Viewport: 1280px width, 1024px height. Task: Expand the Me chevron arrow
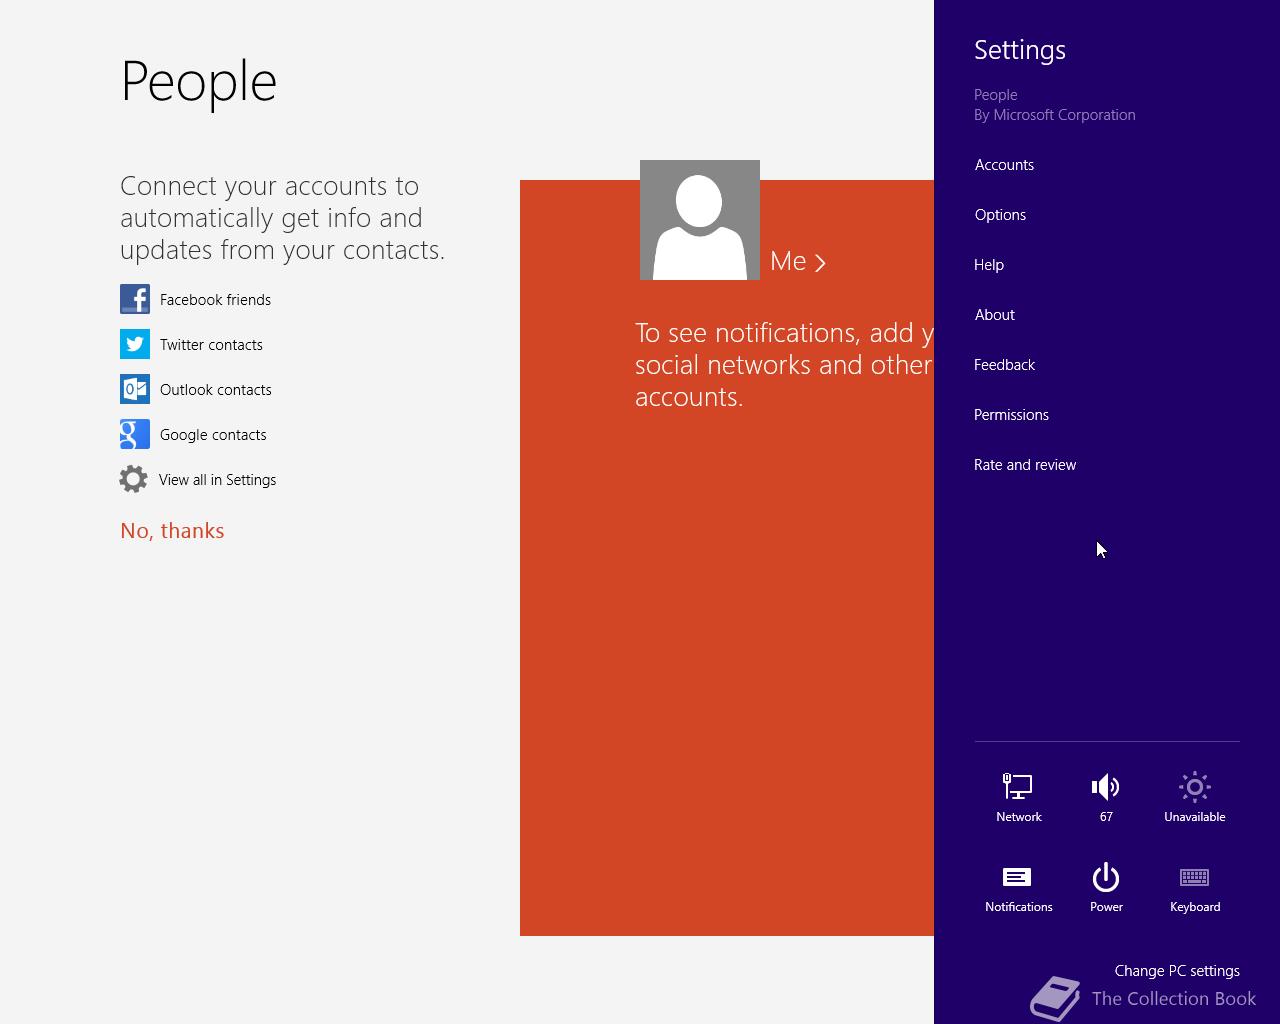pos(821,263)
